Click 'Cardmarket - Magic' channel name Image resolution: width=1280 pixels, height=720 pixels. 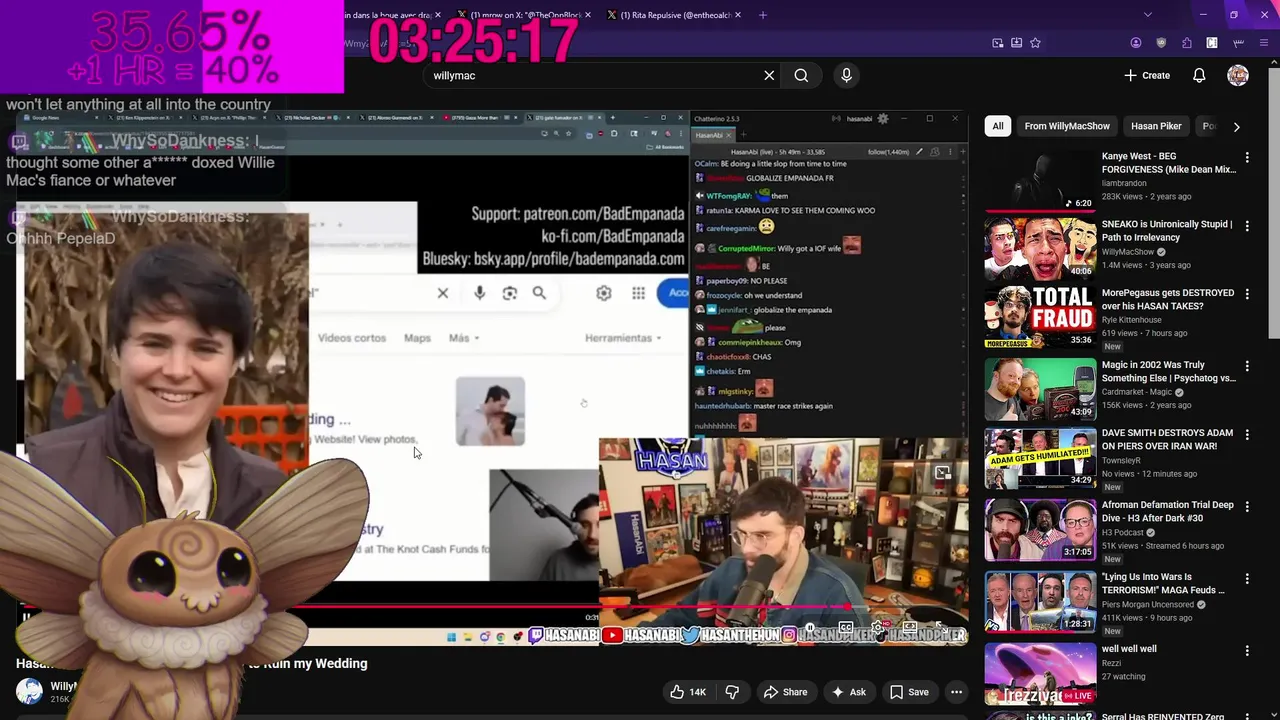coord(1138,392)
